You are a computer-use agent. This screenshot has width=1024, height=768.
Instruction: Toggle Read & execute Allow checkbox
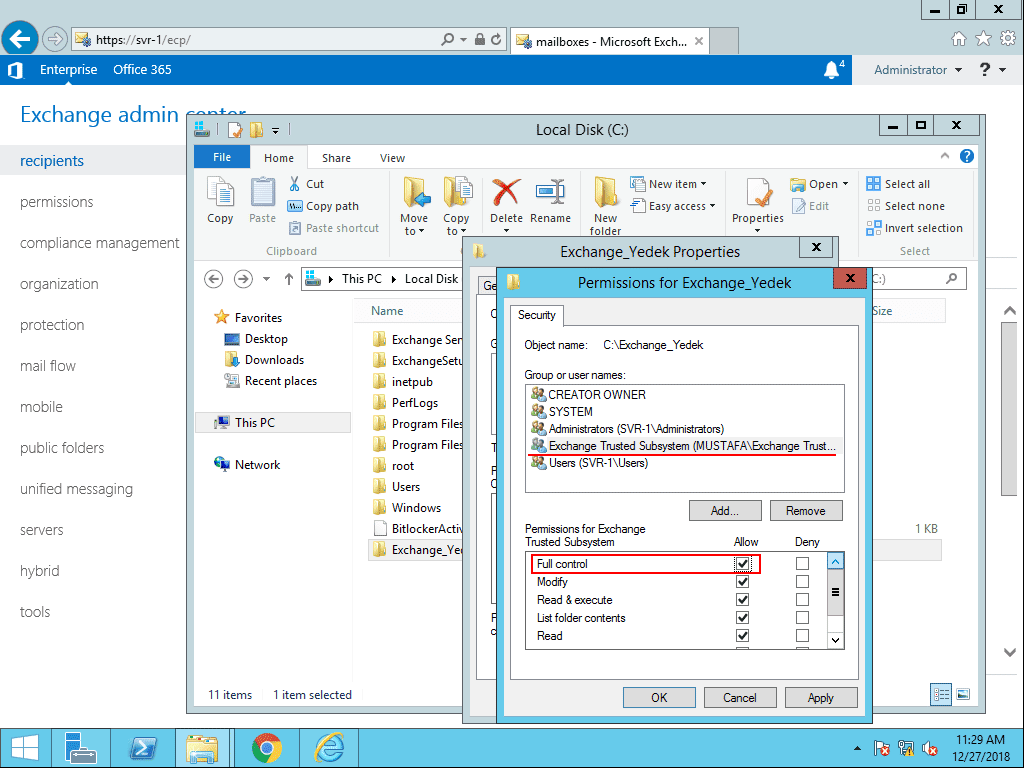pos(743,600)
